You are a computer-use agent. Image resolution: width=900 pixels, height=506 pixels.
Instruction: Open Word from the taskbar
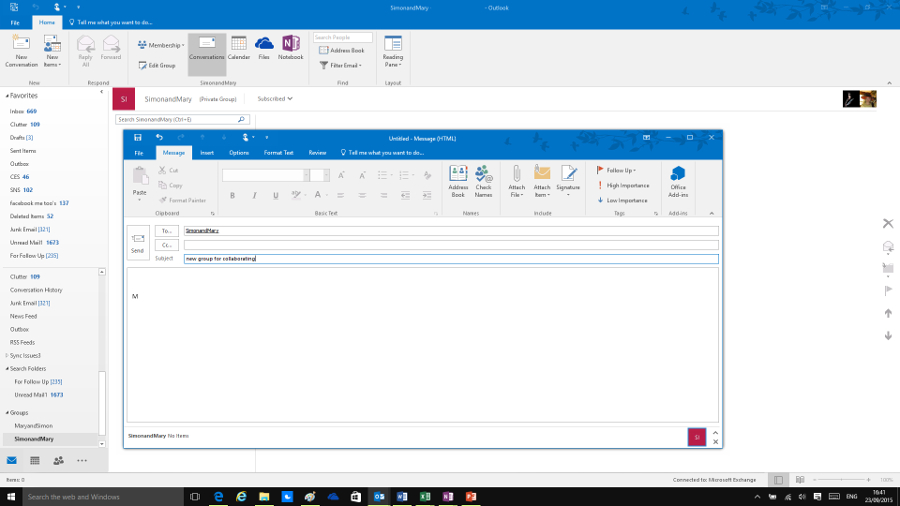click(402, 497)
